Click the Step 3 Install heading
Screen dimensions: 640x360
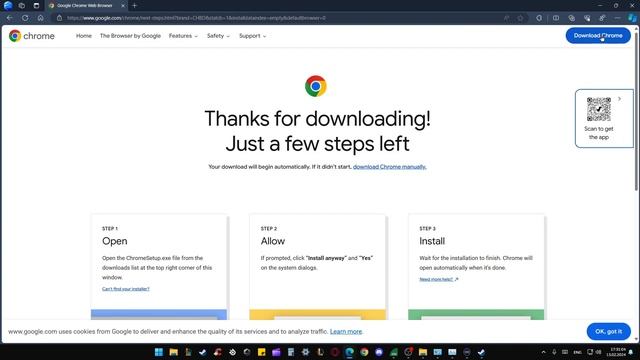[432, 241]
